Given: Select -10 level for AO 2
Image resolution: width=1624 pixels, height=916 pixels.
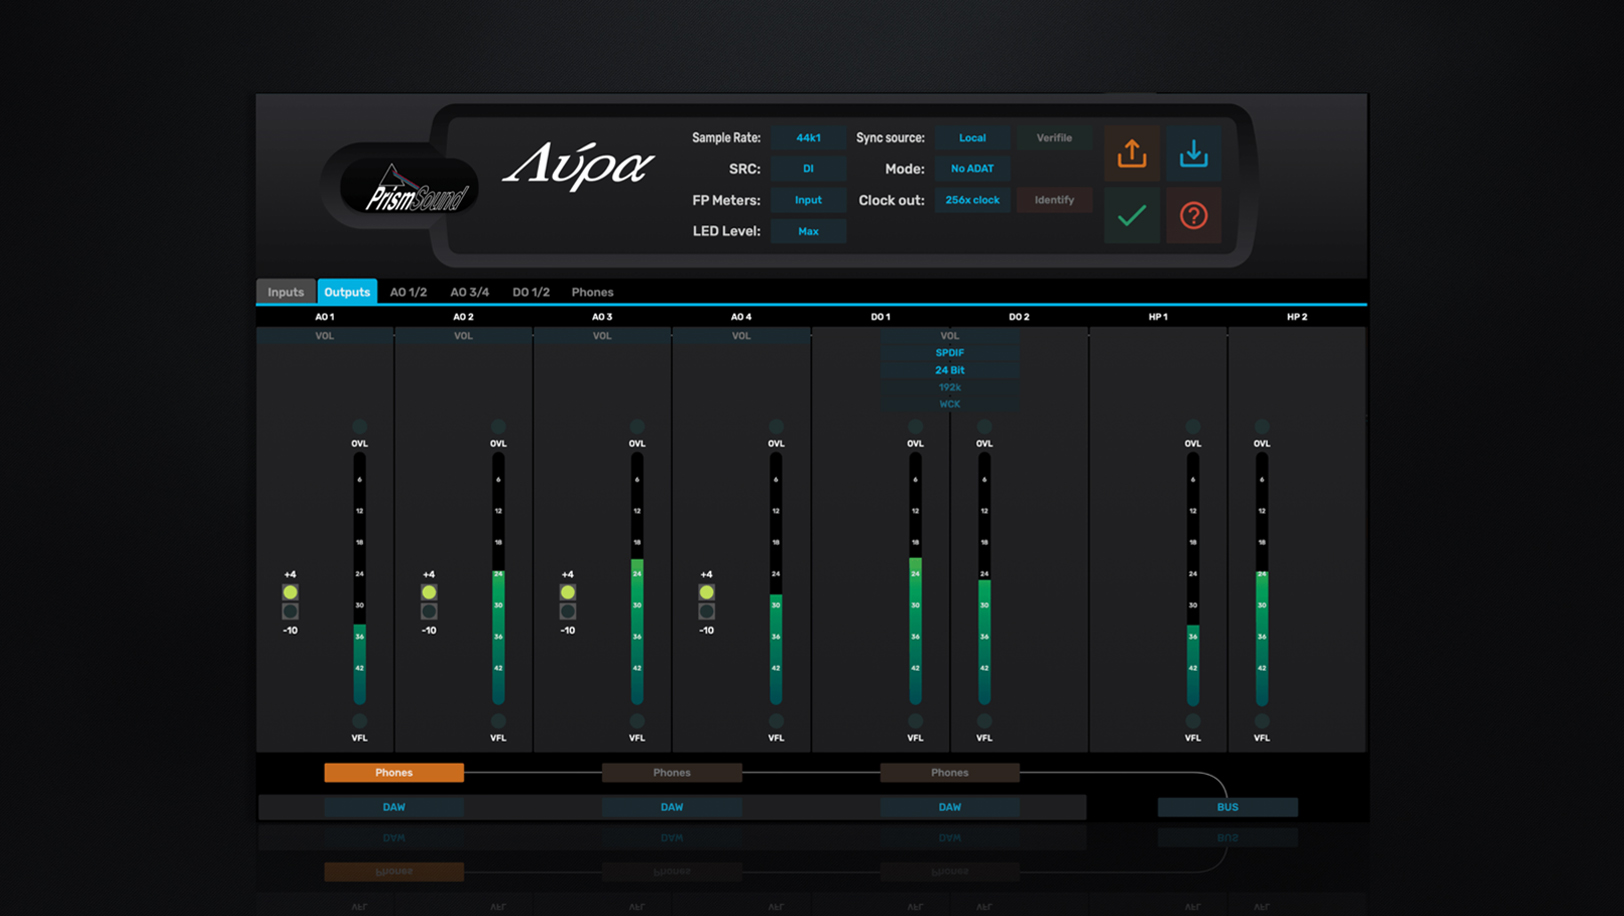Looking at the screenshot, I should coord(429,611).
